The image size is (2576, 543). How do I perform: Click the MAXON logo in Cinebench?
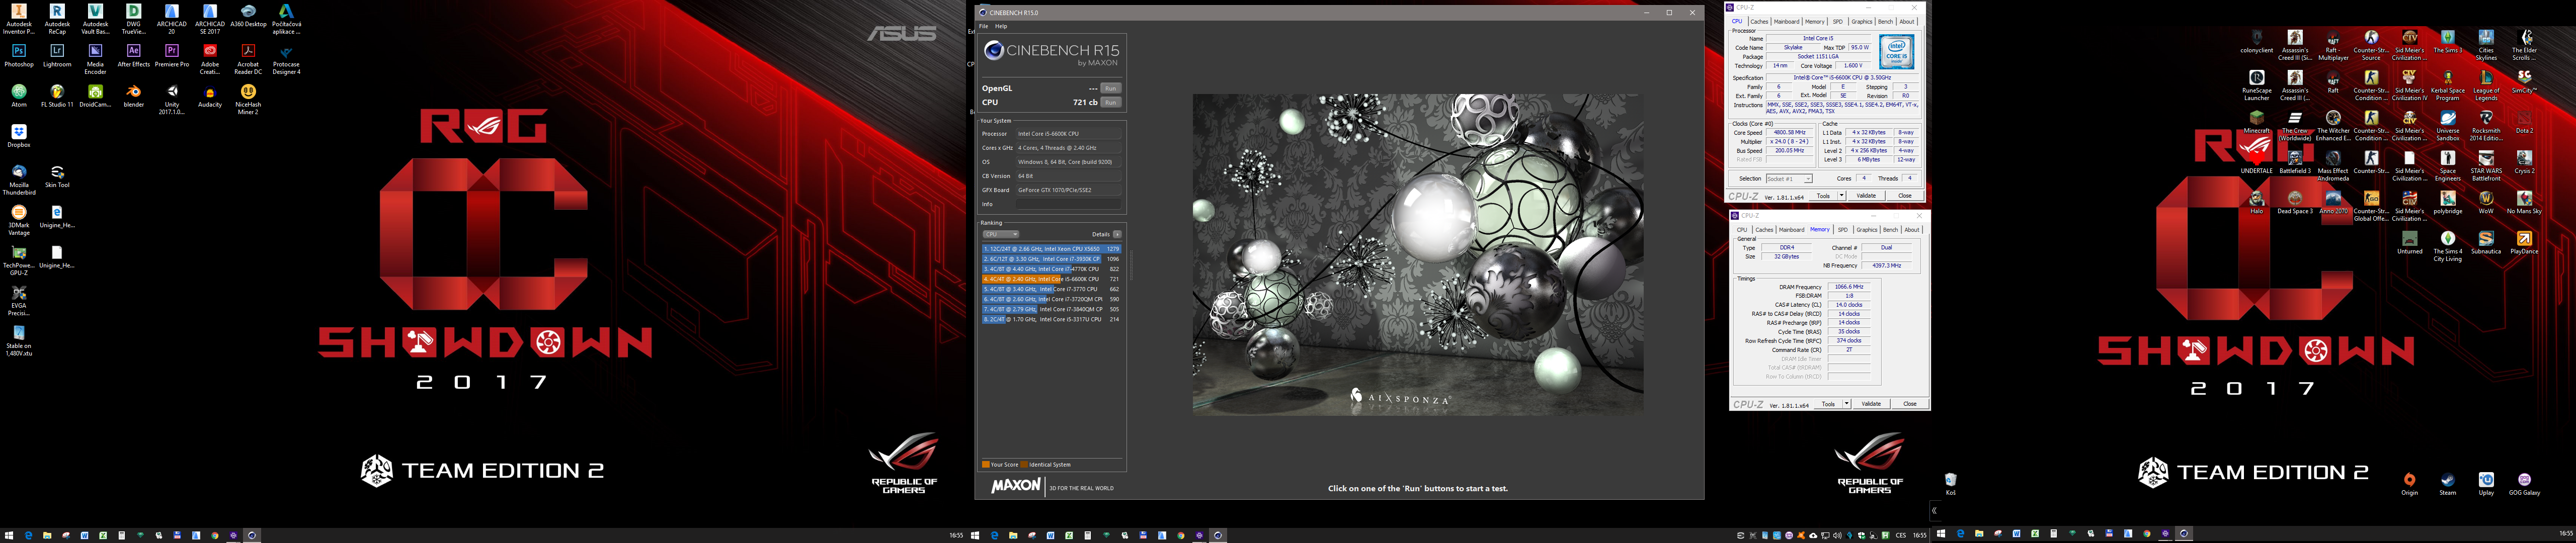[x=1016, y=487]
